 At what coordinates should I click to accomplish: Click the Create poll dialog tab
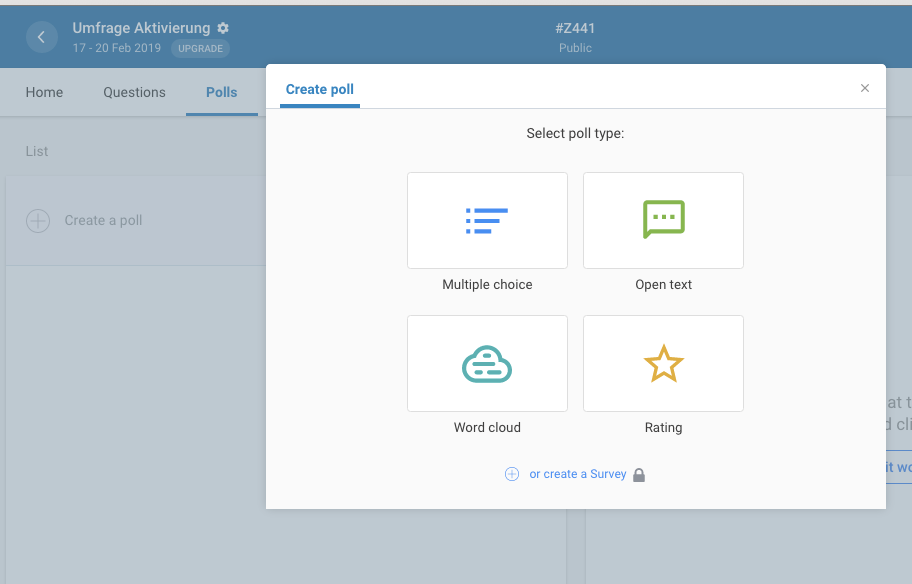[320, 89]
